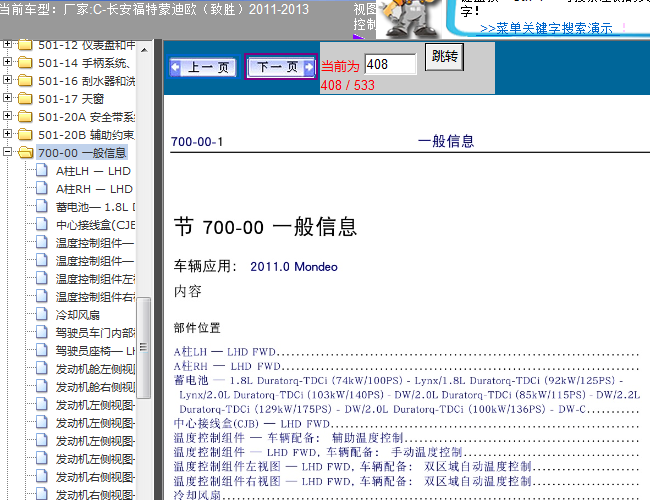Click page icon beside 冷却风扇

41,314
